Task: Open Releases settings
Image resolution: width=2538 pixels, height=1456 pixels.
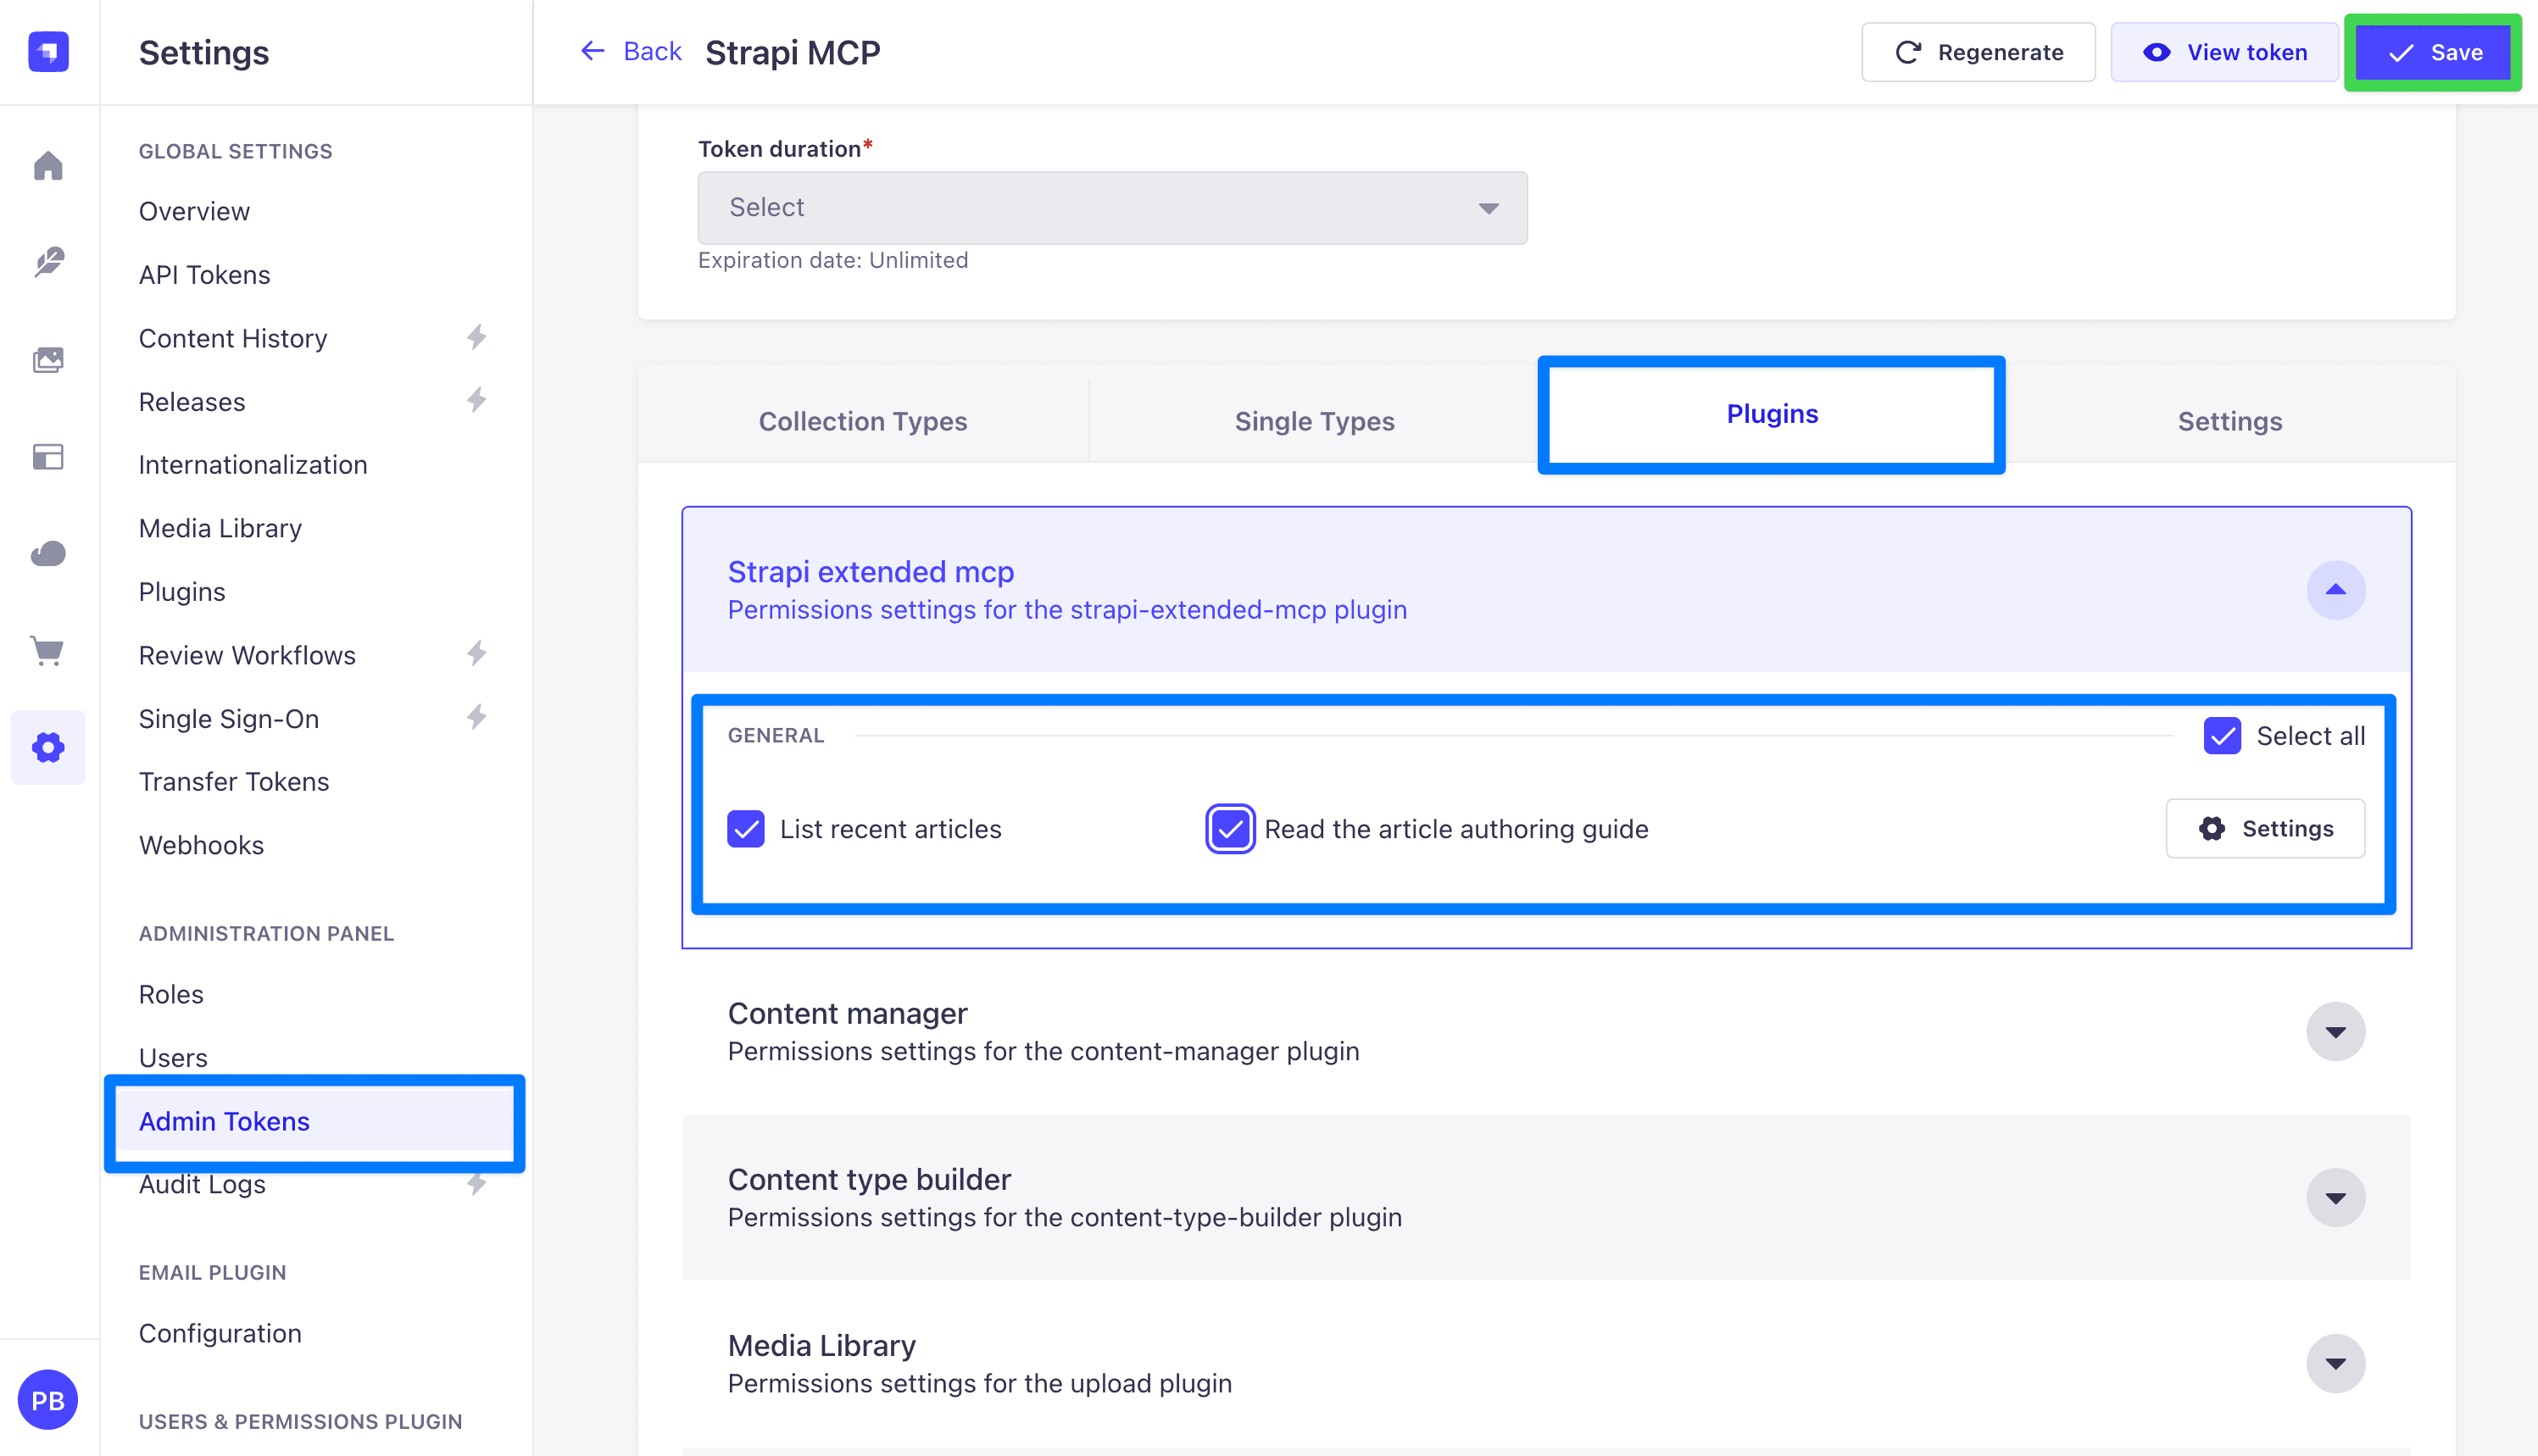Action: tap(192, 401)
